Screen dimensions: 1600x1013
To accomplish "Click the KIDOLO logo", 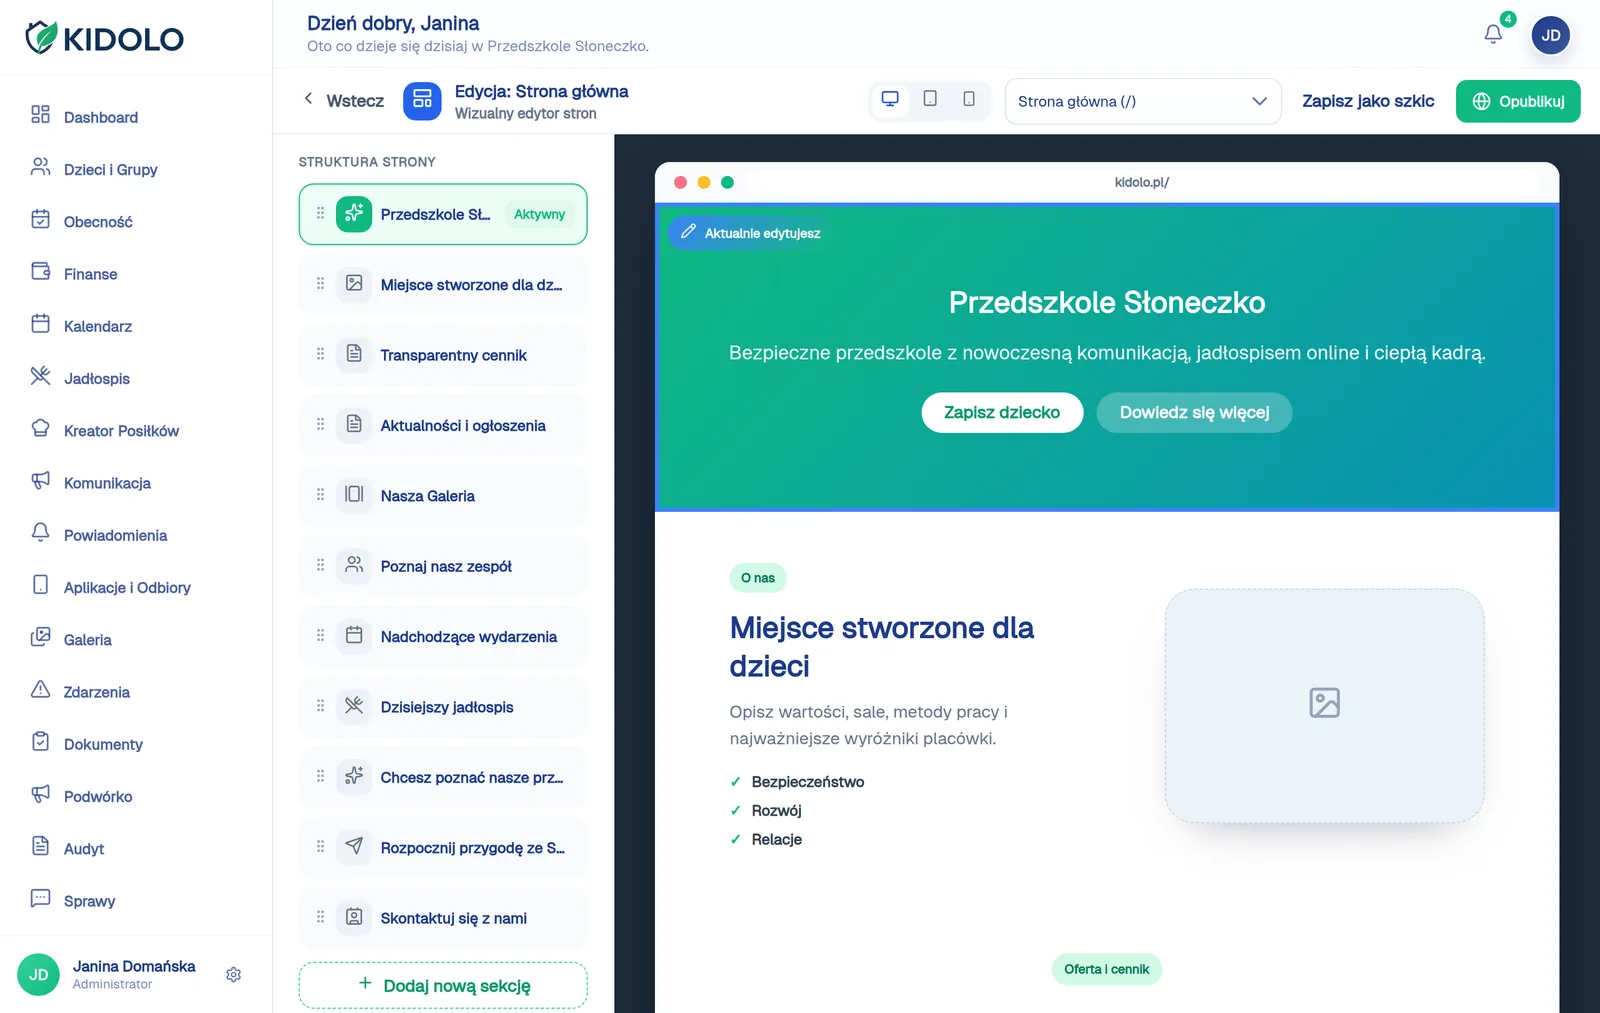I will (104, 38).
